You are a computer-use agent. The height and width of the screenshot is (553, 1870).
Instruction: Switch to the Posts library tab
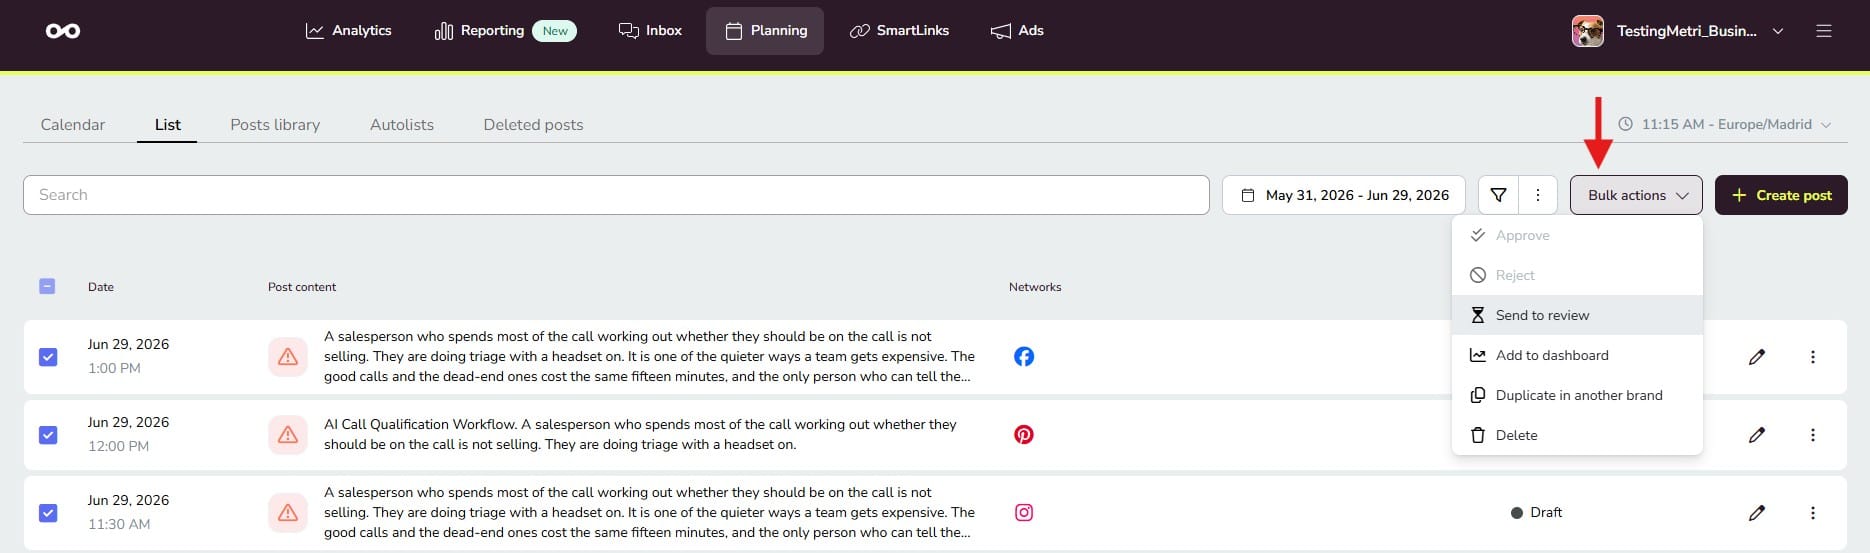(275, 125)
